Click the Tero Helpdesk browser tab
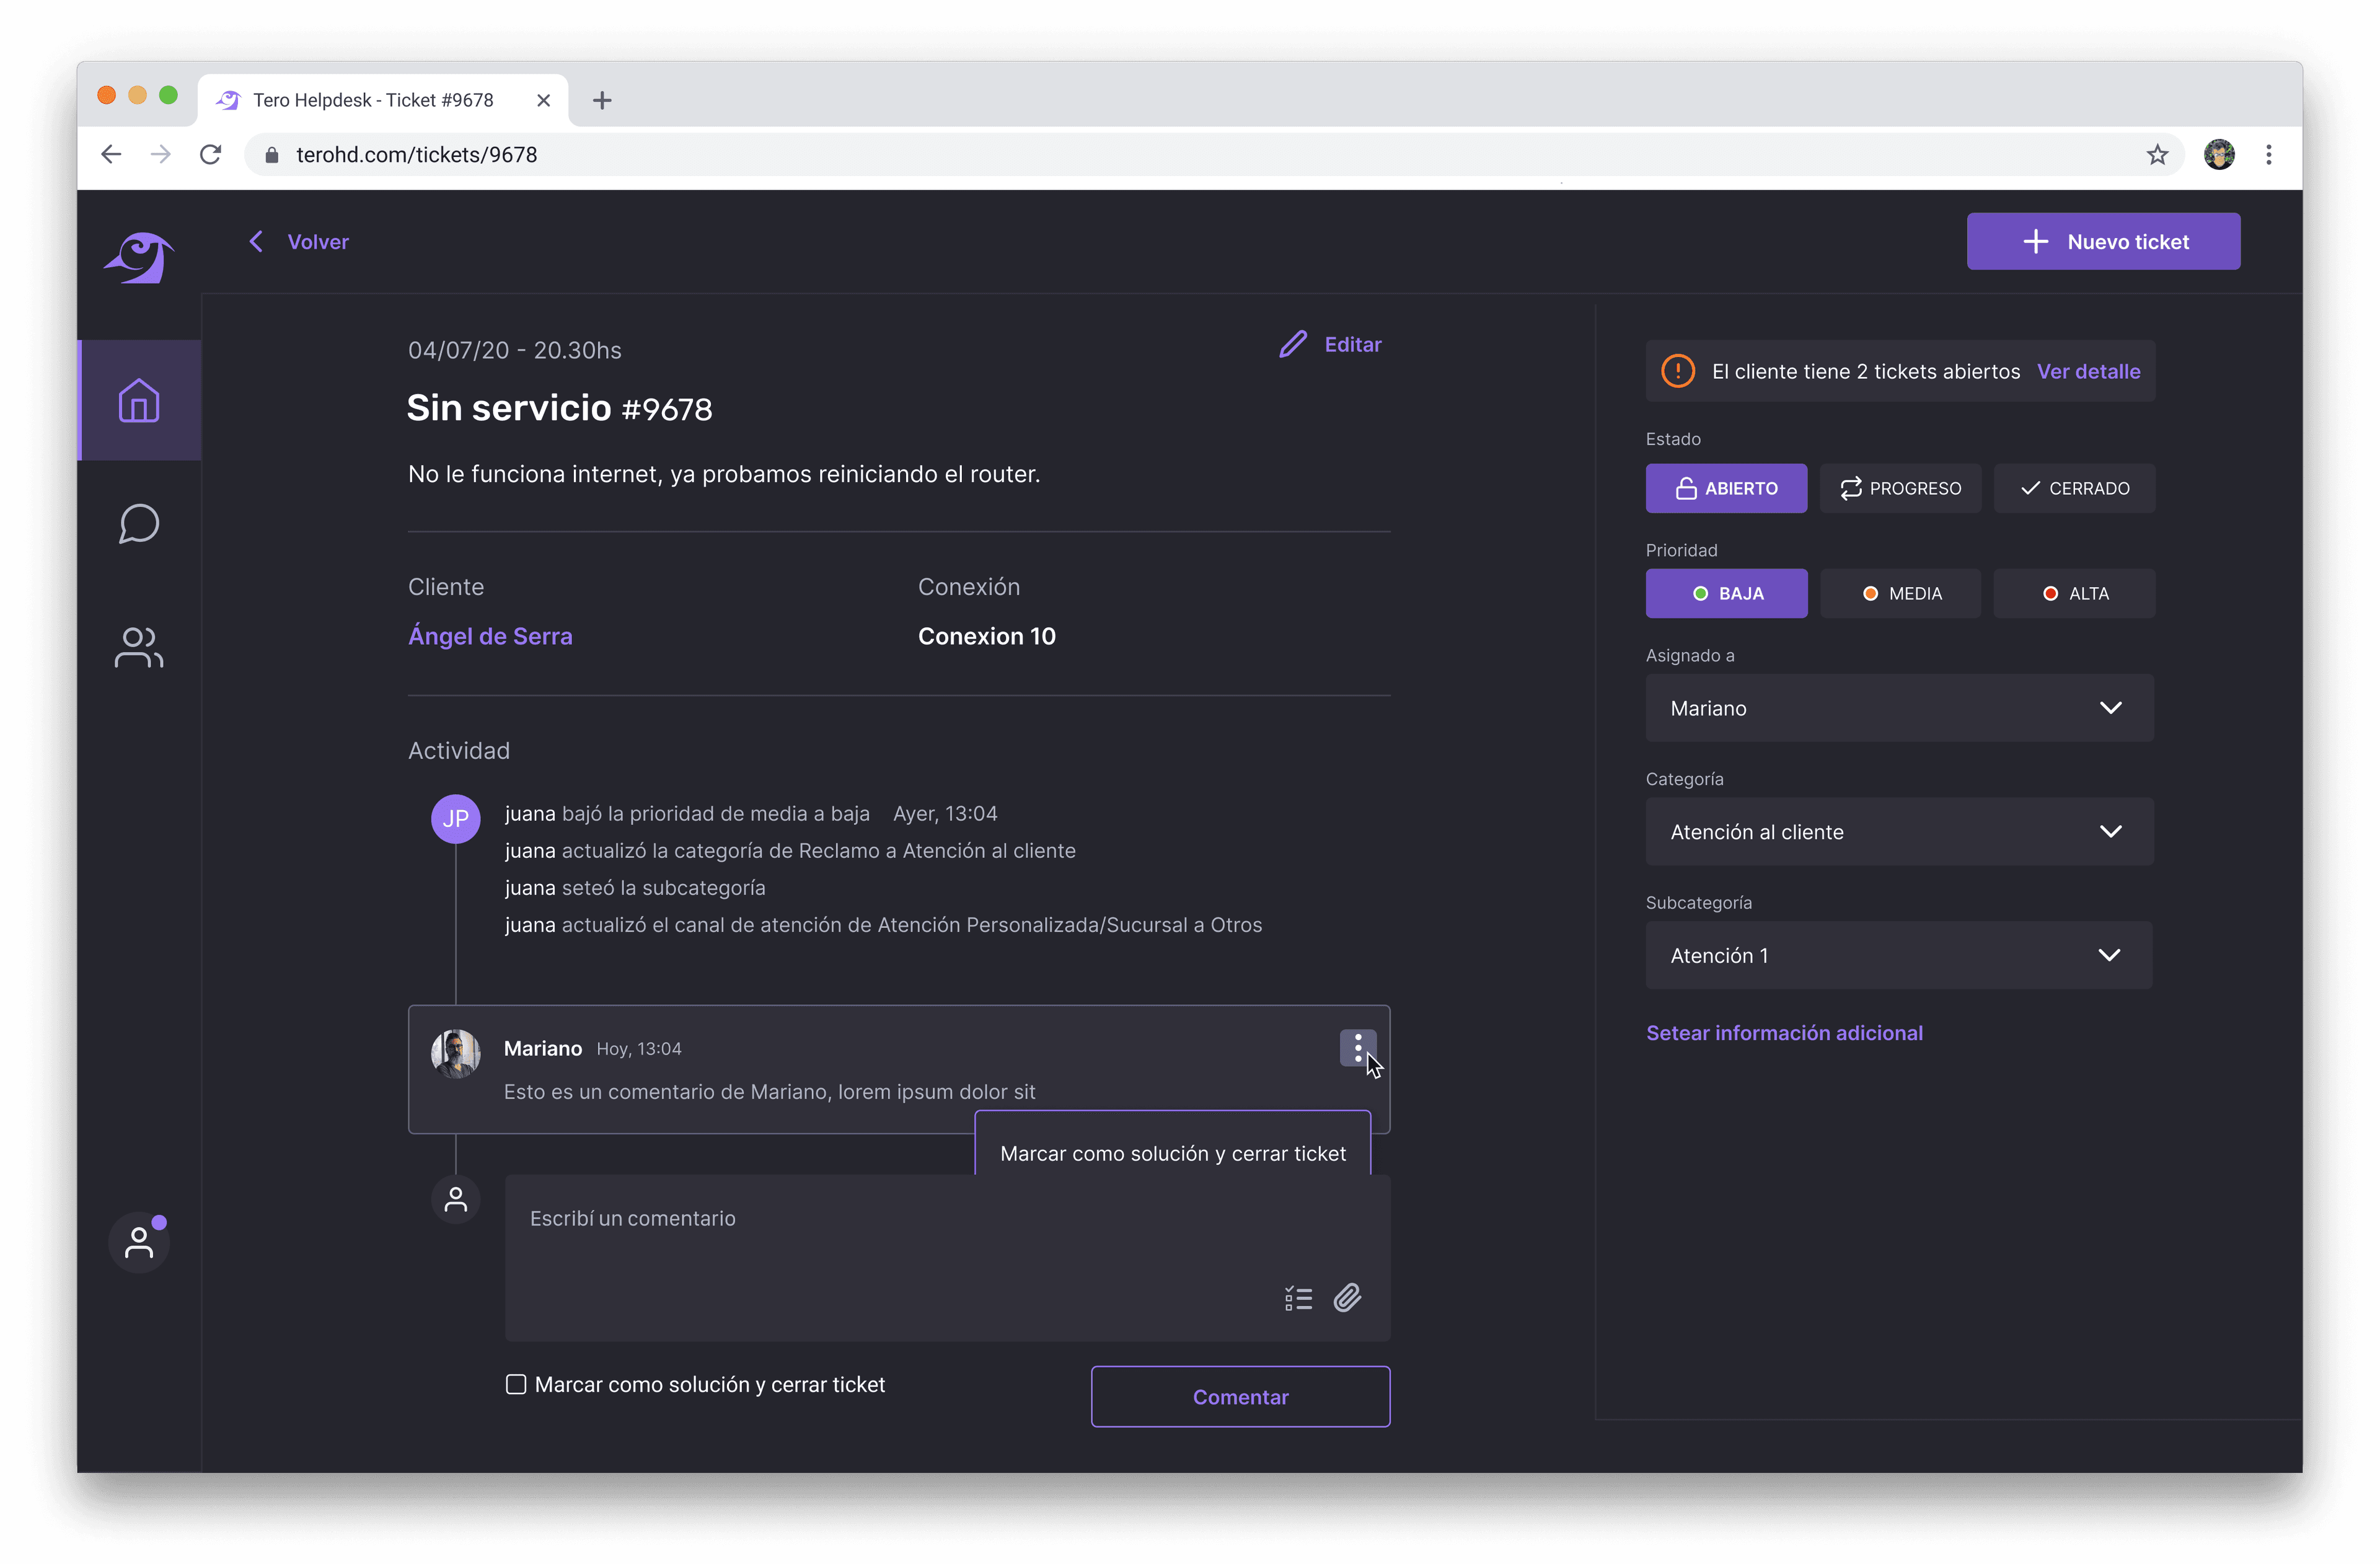The width and height of the screenshot is (2380, 1564). tap(373, 100)
